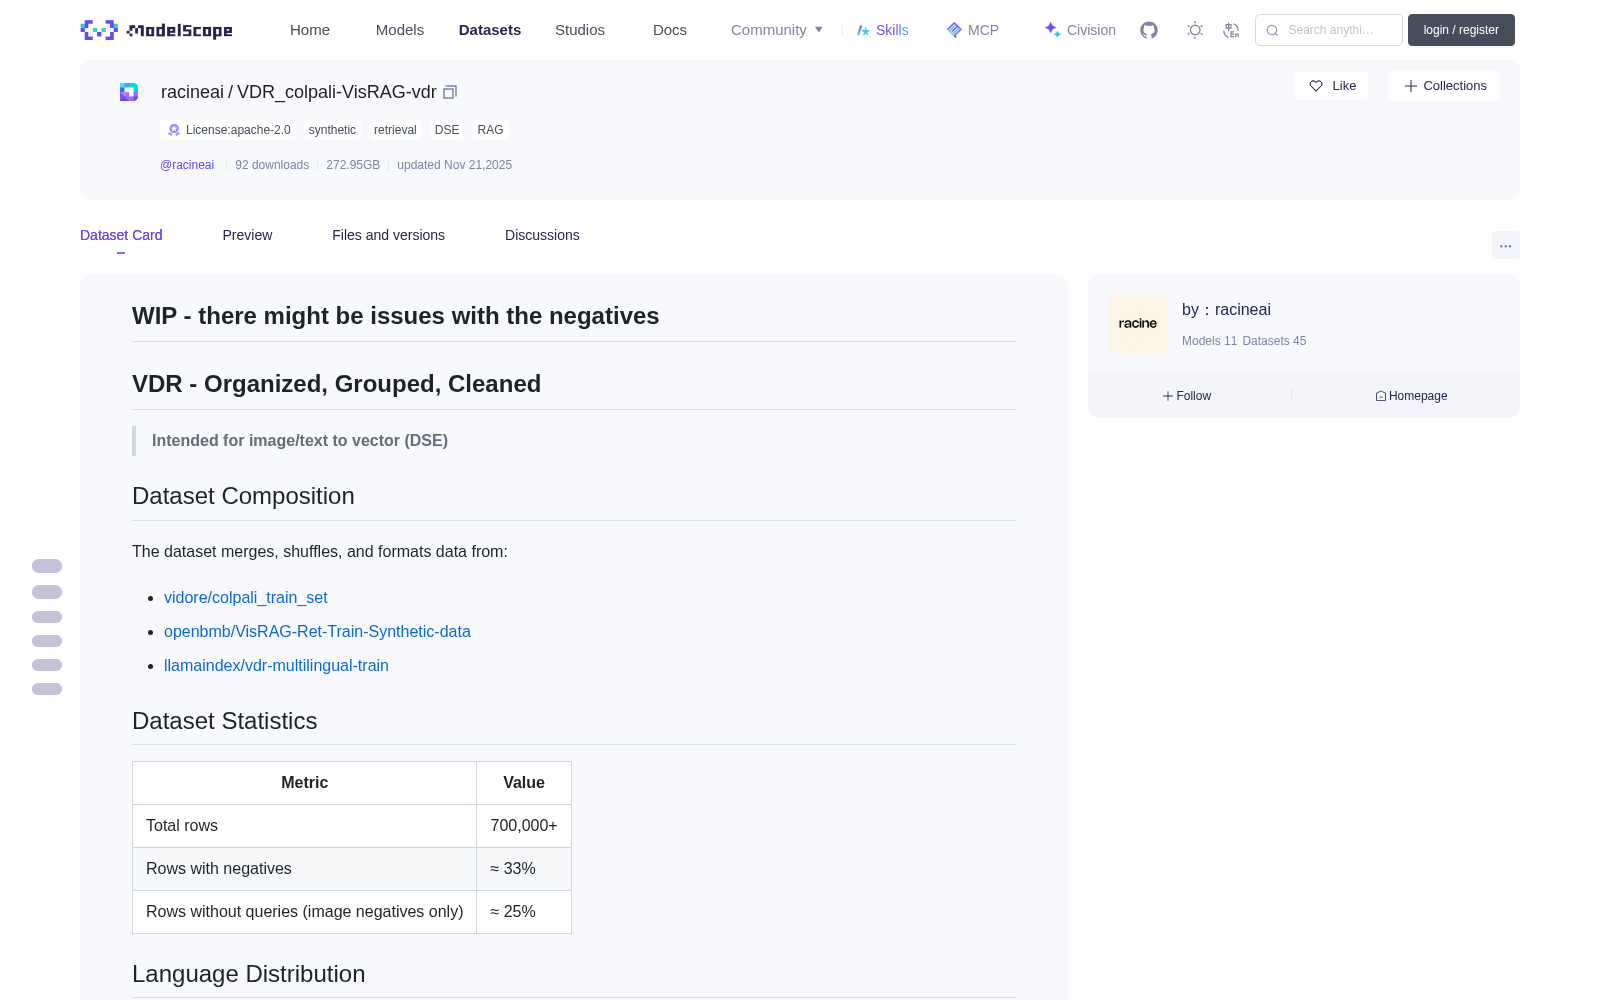This screenshot has height=1000, width=1600.
Task: Switch language with the translate icon
Action: click(x=1231, y=30)
